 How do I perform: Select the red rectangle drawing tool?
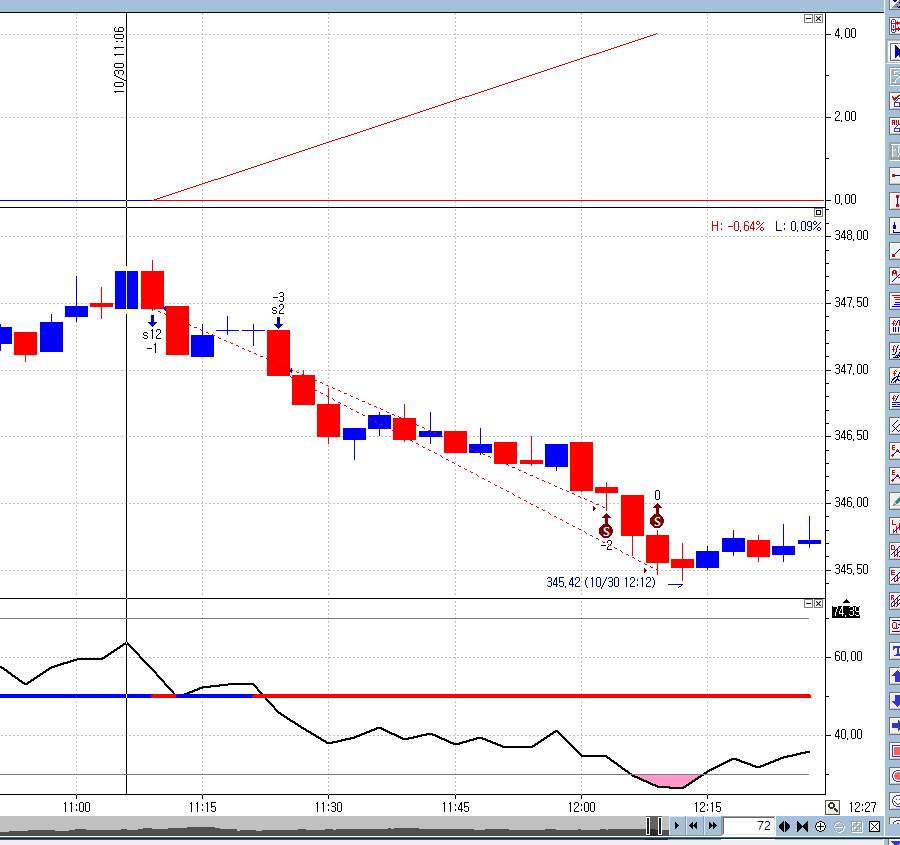coord(894,751)
